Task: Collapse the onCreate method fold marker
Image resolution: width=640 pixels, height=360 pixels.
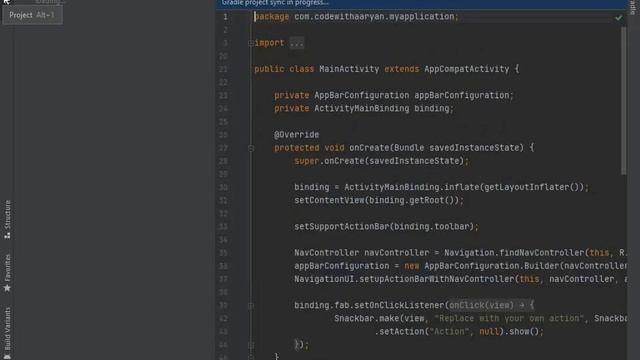Action: (251, 148)
